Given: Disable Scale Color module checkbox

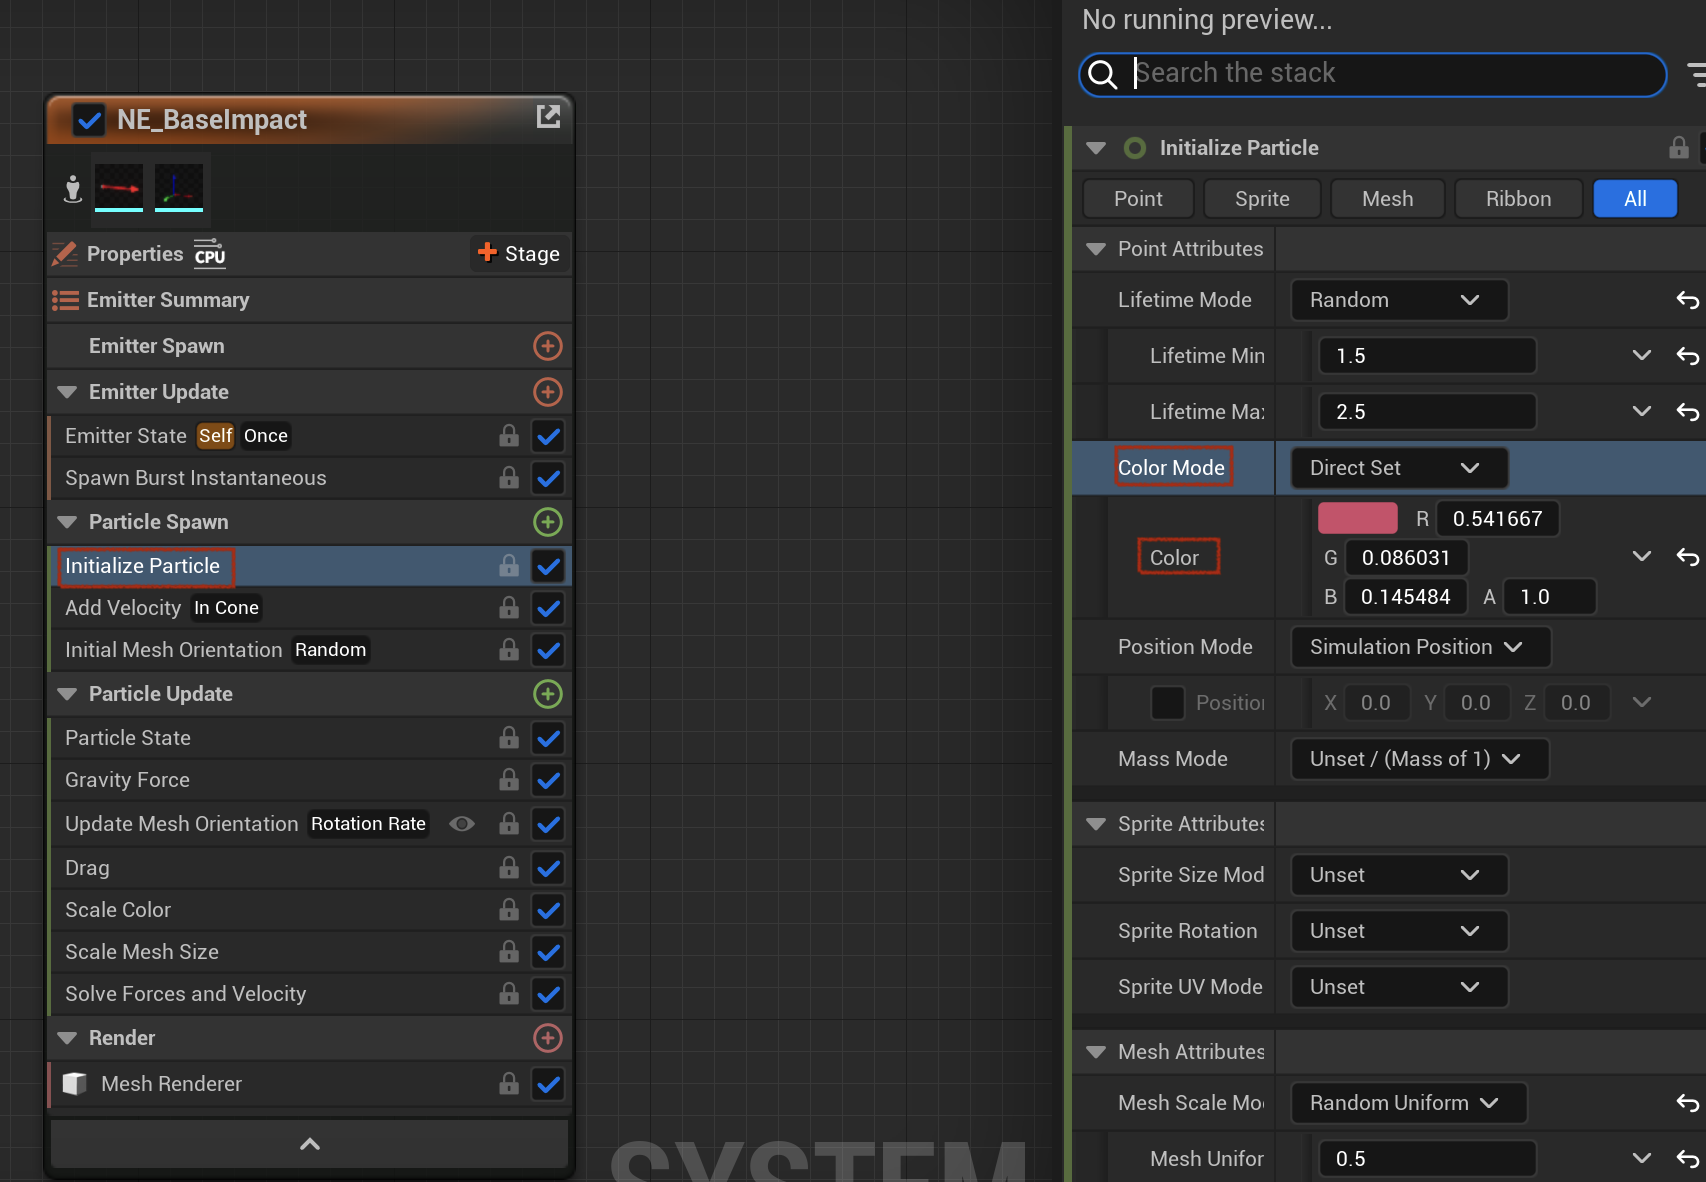Looking at the screenshot, I should (x=548, y=910).
